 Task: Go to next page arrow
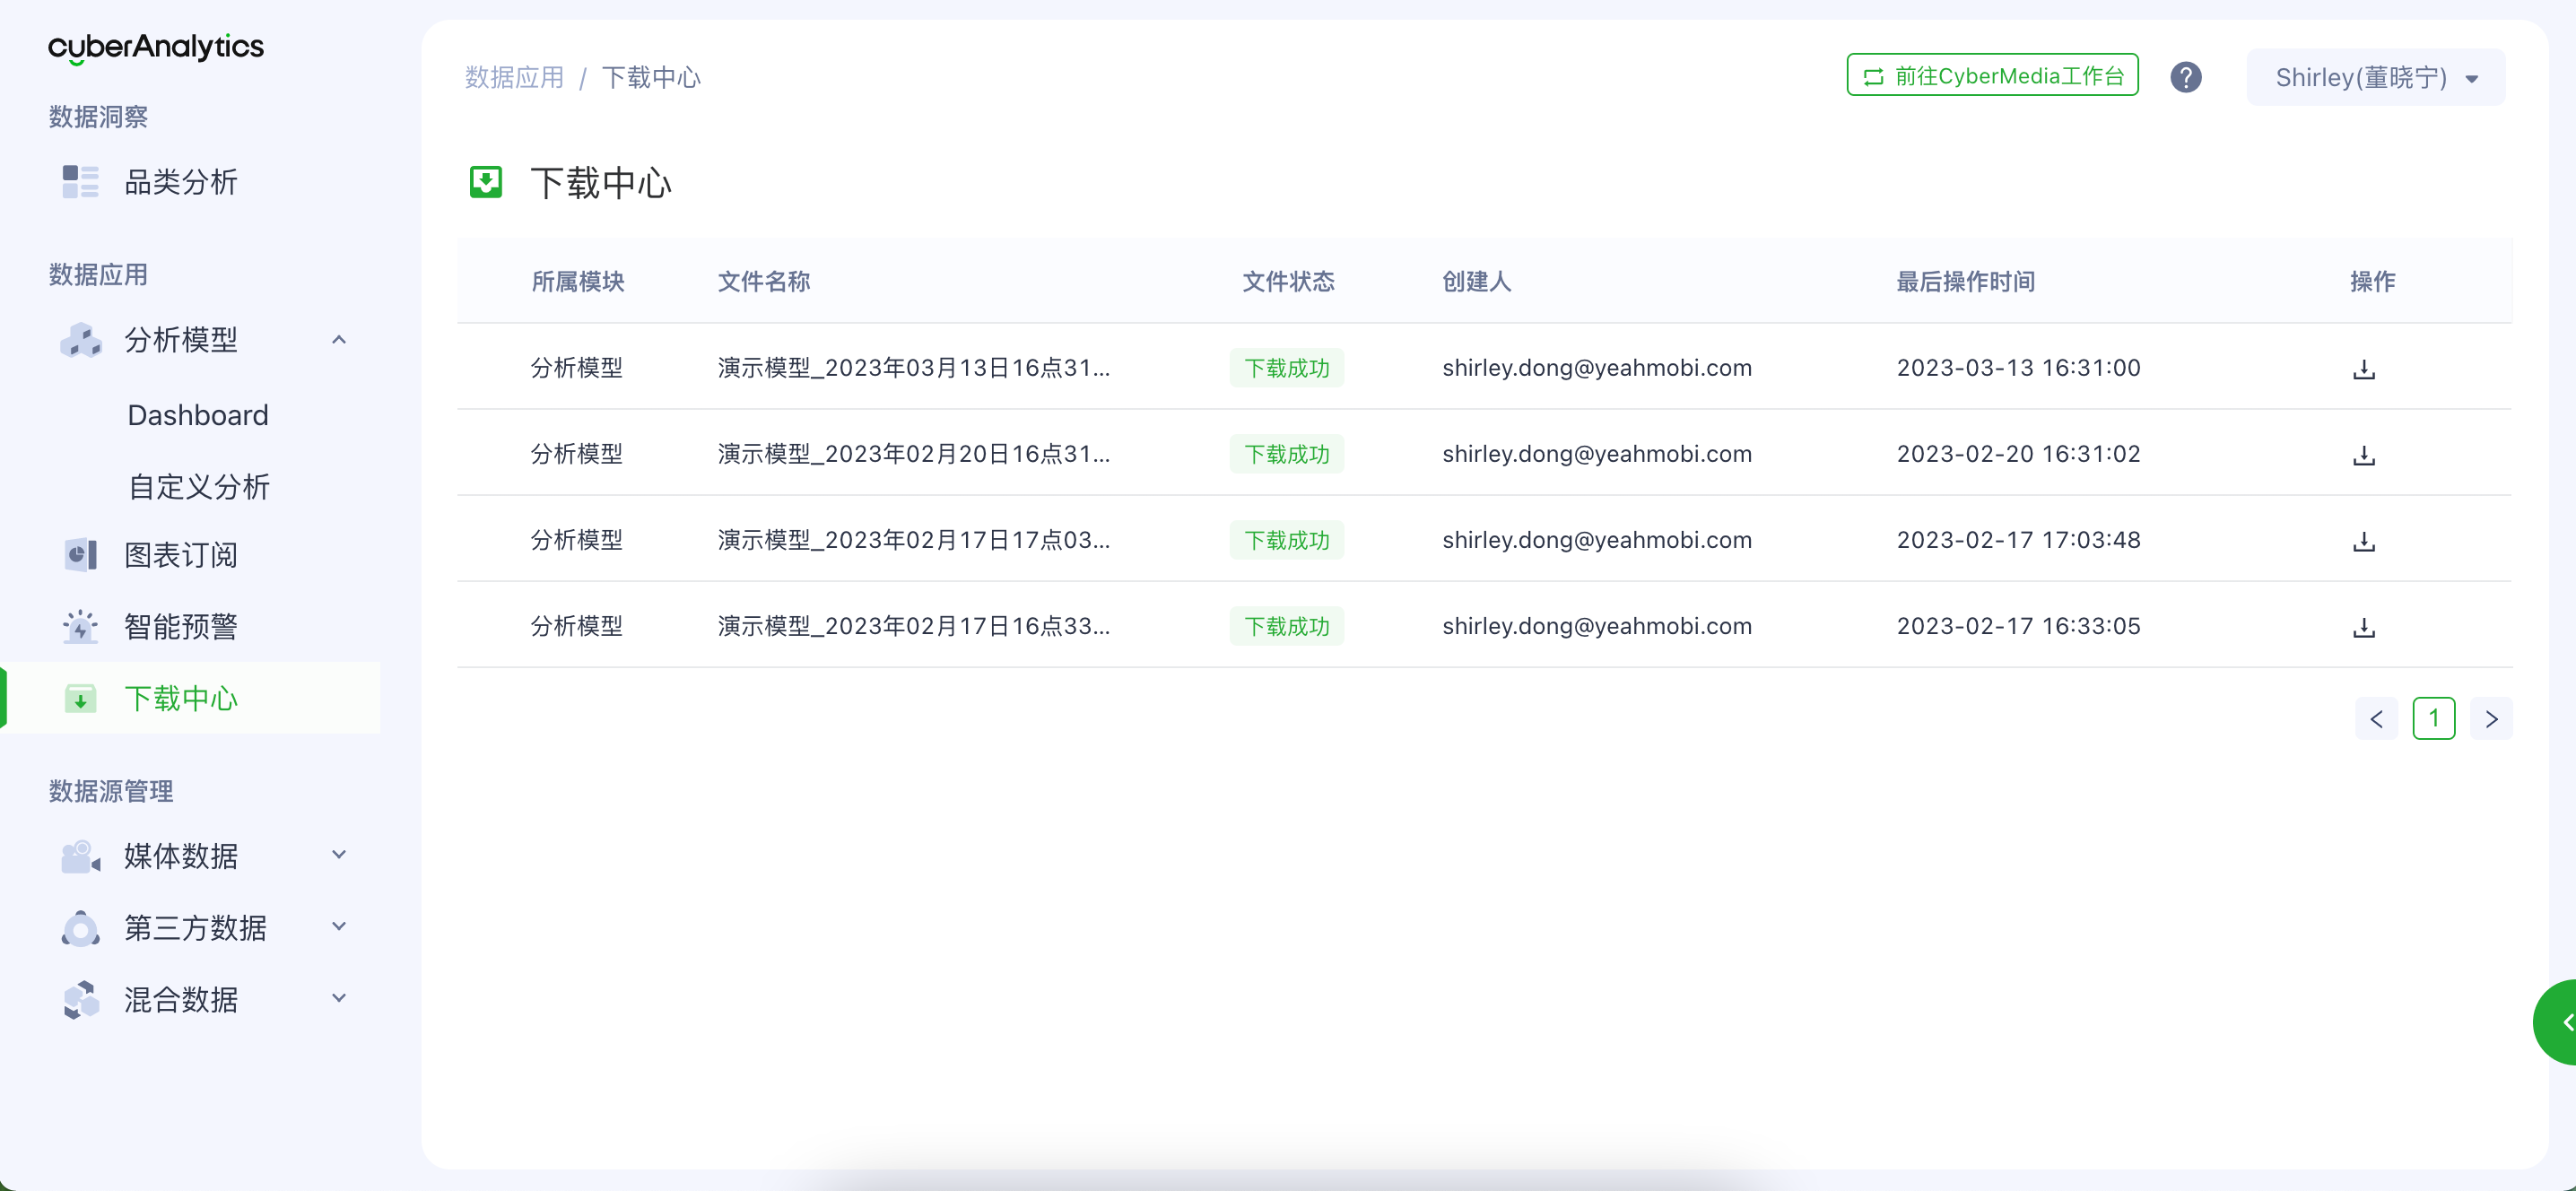click(2490, 719)
